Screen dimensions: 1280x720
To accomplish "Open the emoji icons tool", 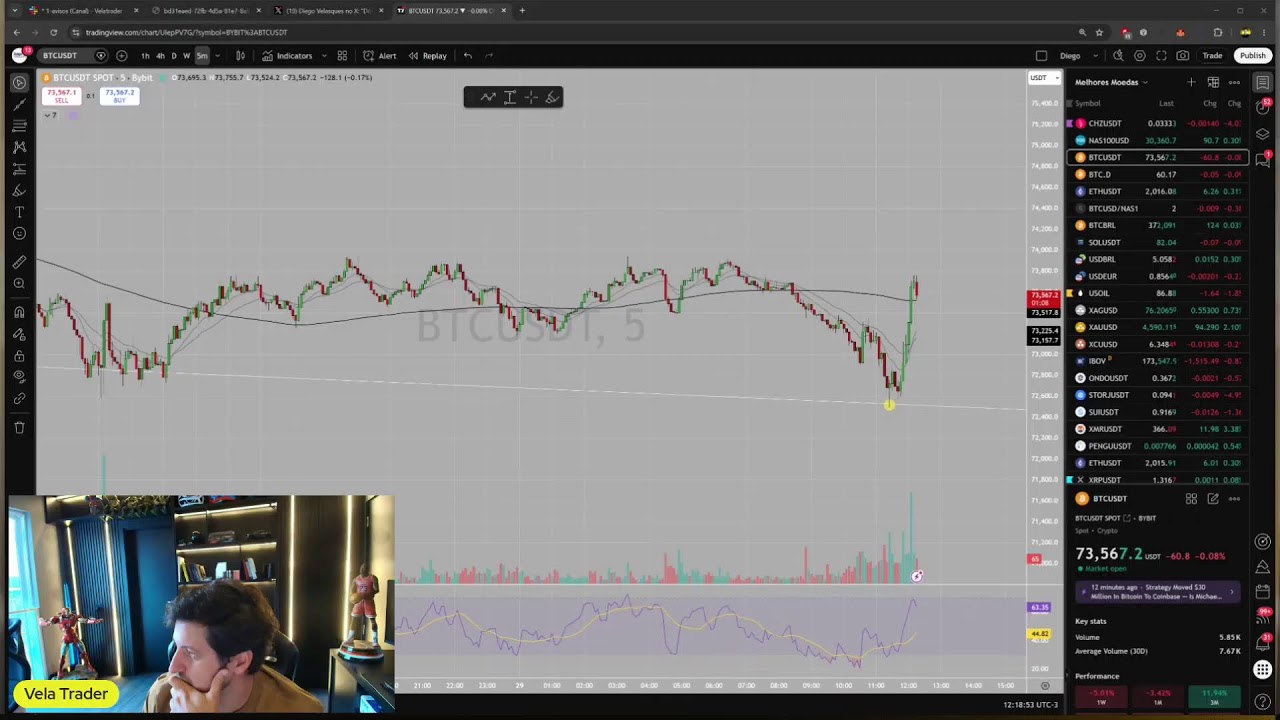I will coord(19,234).
